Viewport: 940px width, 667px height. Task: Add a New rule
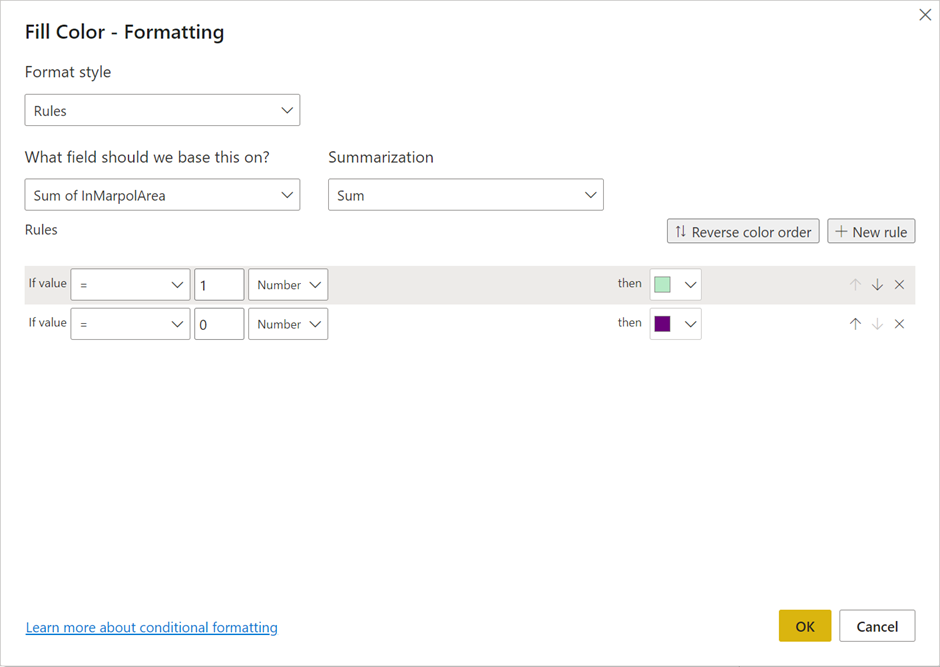pyautogui.click(x=871, y=231)
